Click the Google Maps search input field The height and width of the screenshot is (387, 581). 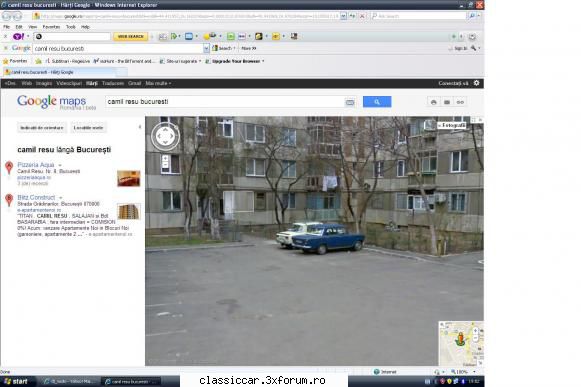coord(225,102)
